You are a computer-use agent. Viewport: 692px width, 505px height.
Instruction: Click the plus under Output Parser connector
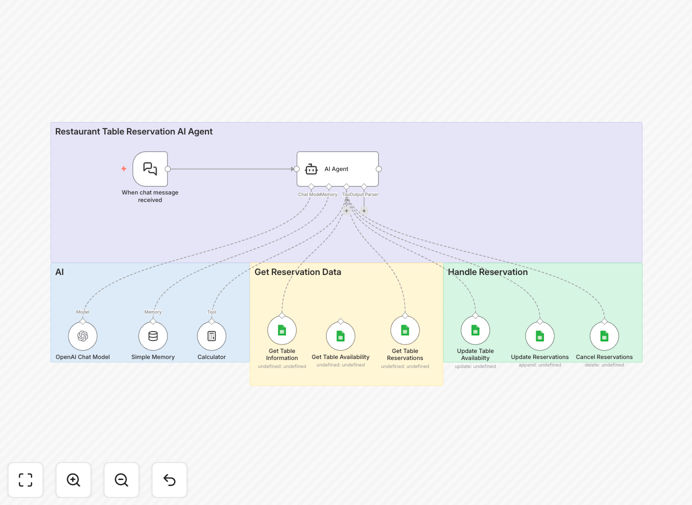click(x=364, y=211)
